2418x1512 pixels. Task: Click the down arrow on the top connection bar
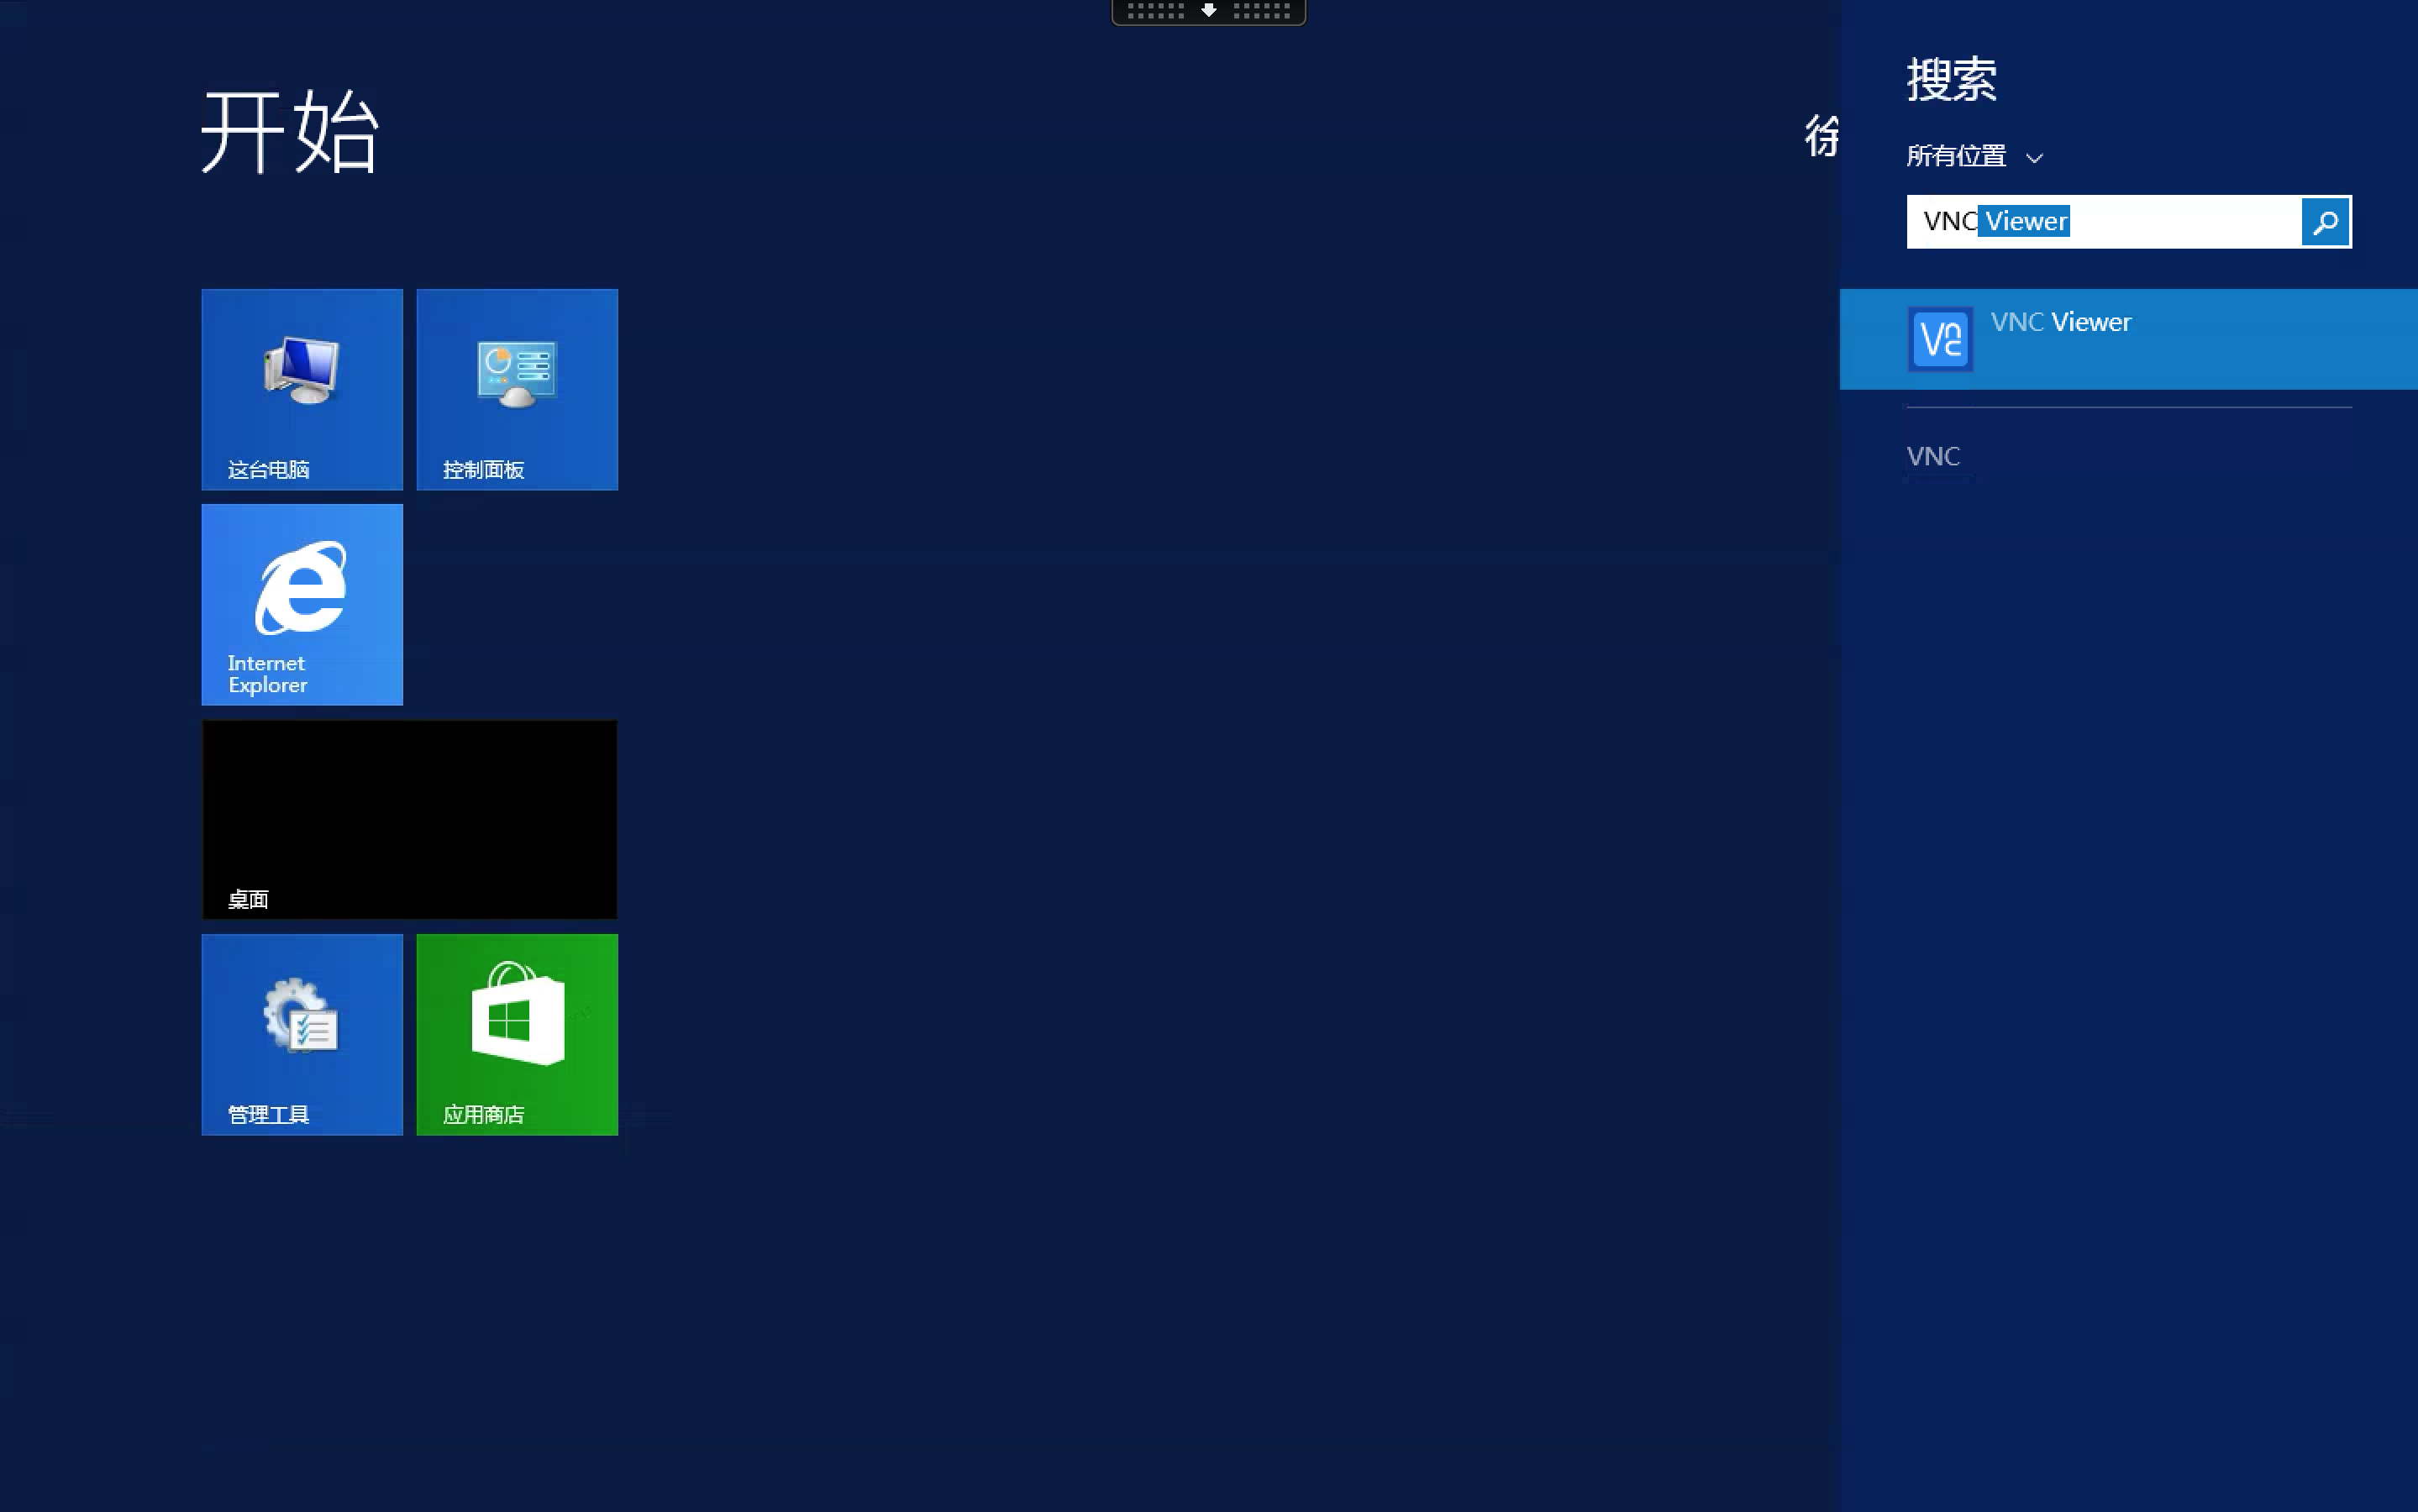tap(1208, 11)
